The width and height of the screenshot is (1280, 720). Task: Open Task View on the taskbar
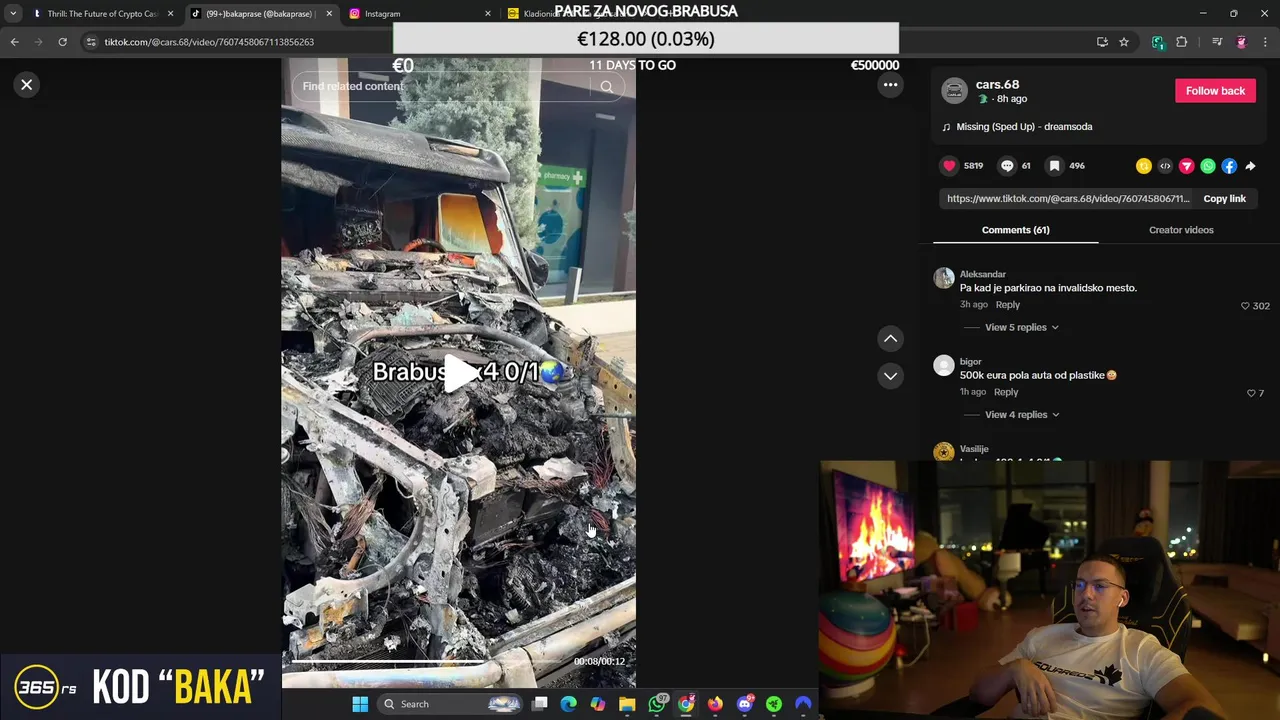pyautogui.click(x=540, y=704)
